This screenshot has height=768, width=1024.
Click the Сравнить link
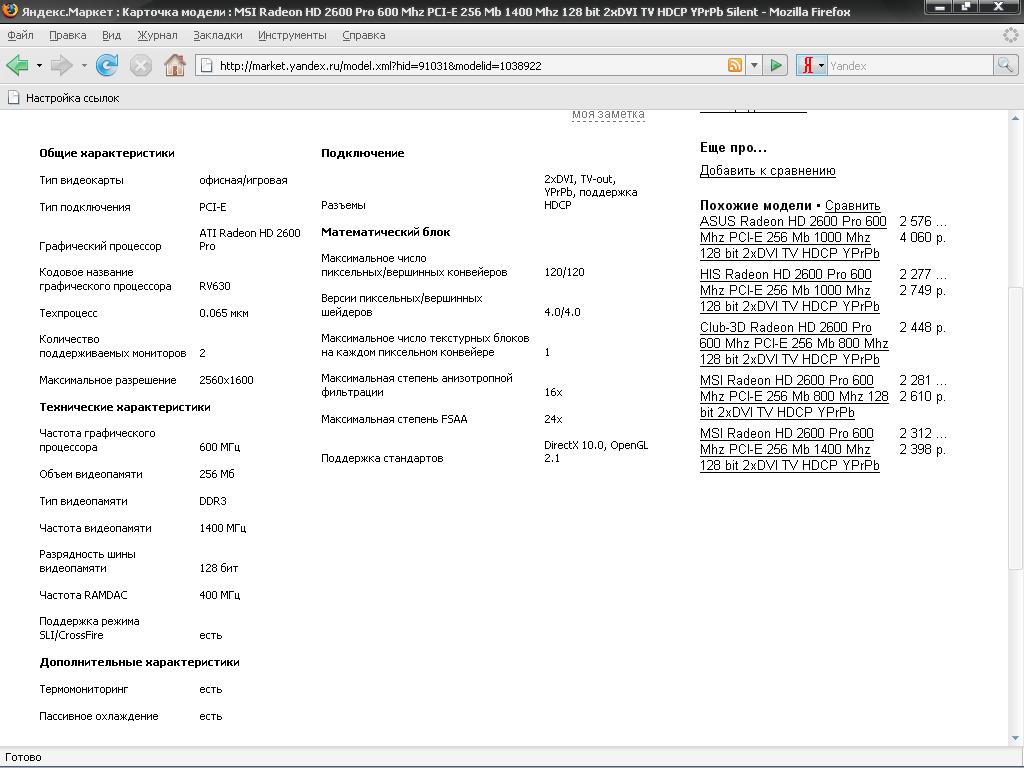coord(852,205)
